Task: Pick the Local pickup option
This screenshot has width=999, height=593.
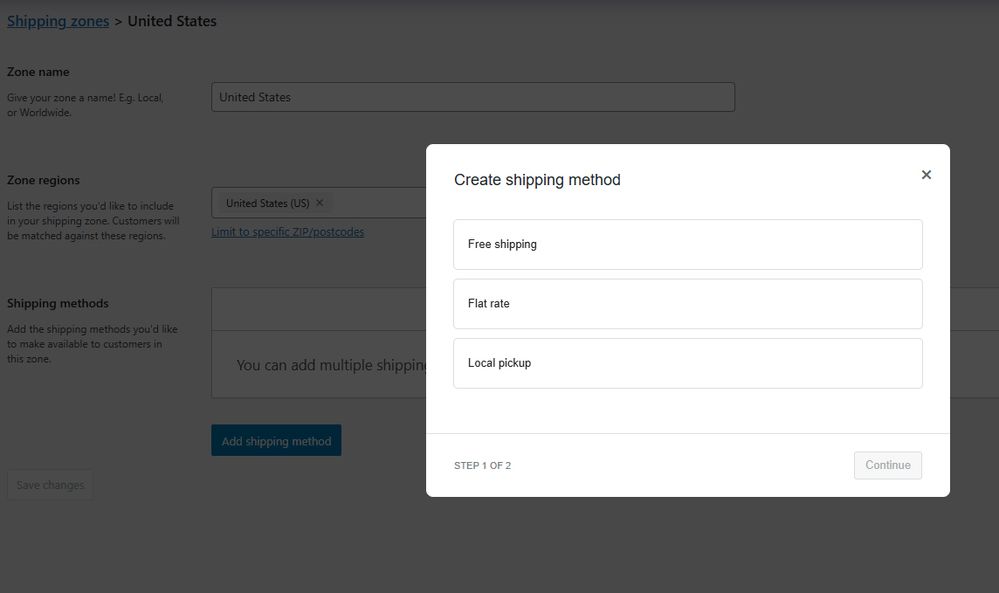Action: point(687,363)
